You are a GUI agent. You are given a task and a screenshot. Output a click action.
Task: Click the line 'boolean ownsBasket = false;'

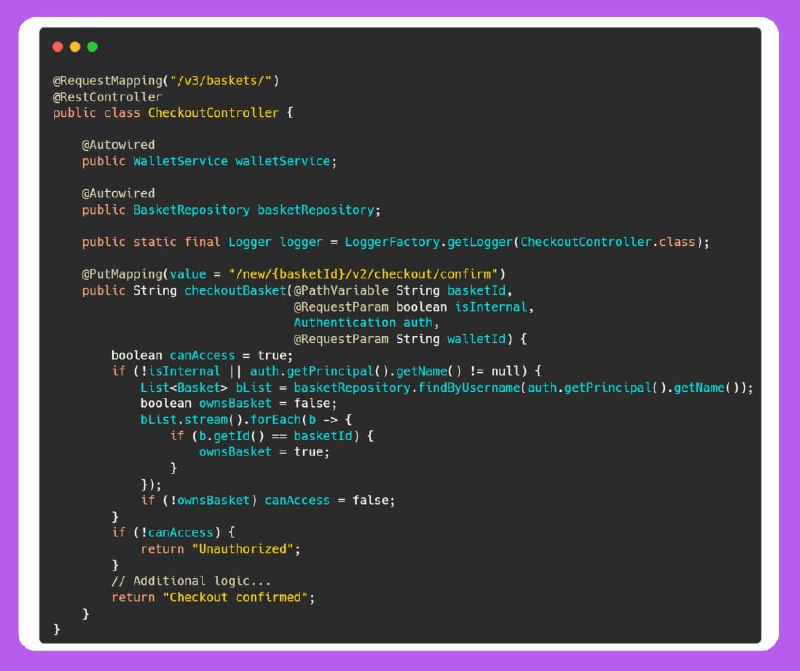pos(239,403)
